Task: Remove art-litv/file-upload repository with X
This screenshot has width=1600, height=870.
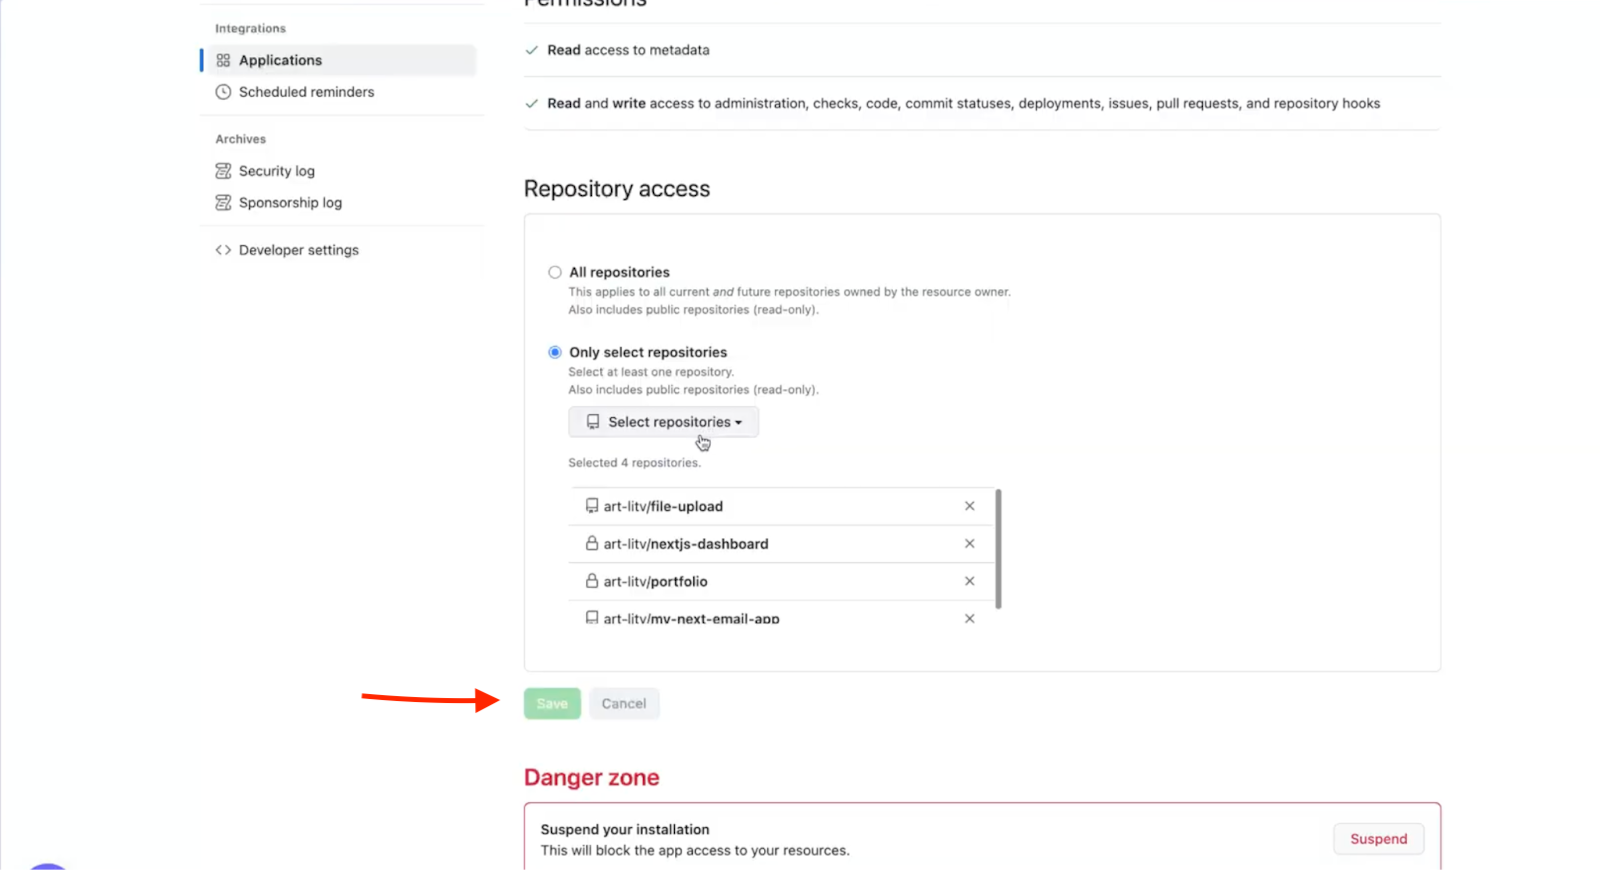Action: 969,506
